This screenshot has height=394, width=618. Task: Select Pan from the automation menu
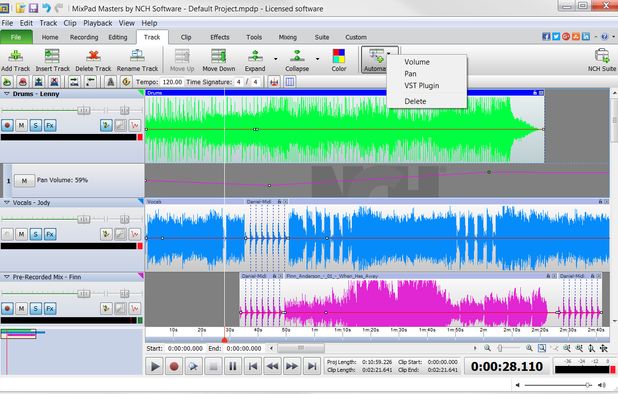410,74
